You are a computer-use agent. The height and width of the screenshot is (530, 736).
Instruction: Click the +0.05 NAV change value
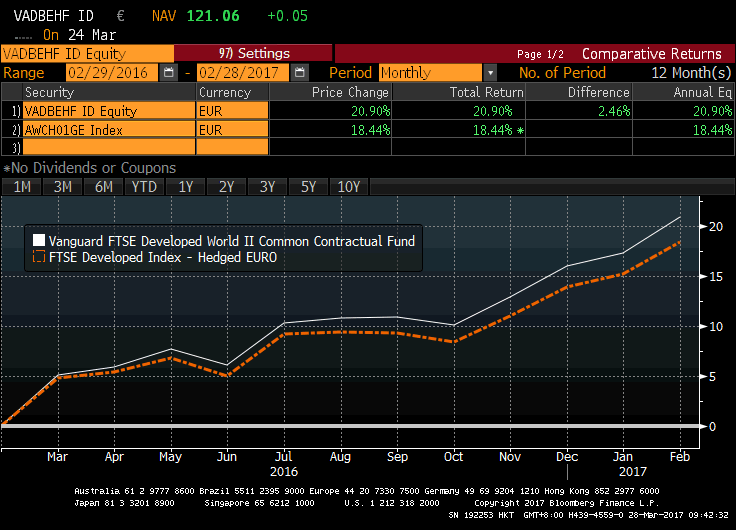[287, 16]
